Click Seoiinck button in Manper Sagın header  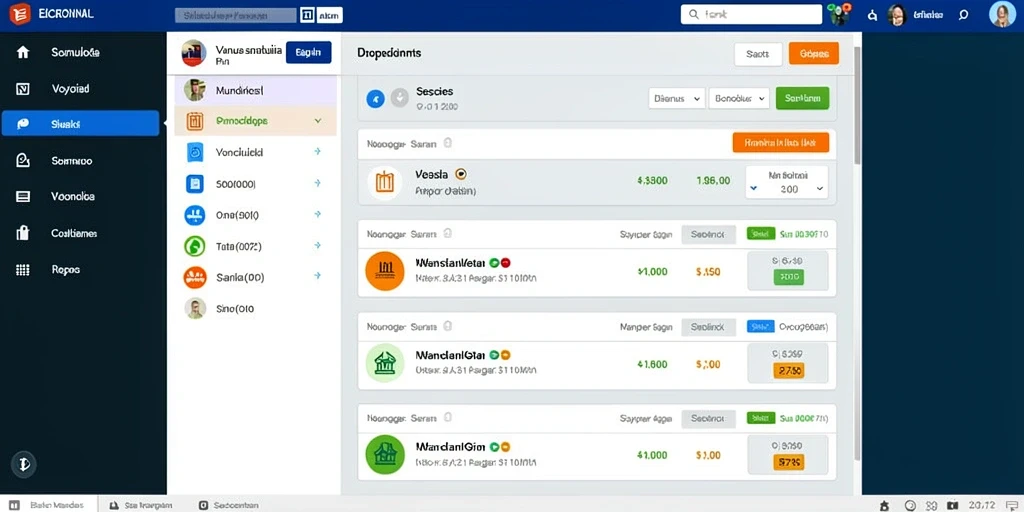coord(708,327)
